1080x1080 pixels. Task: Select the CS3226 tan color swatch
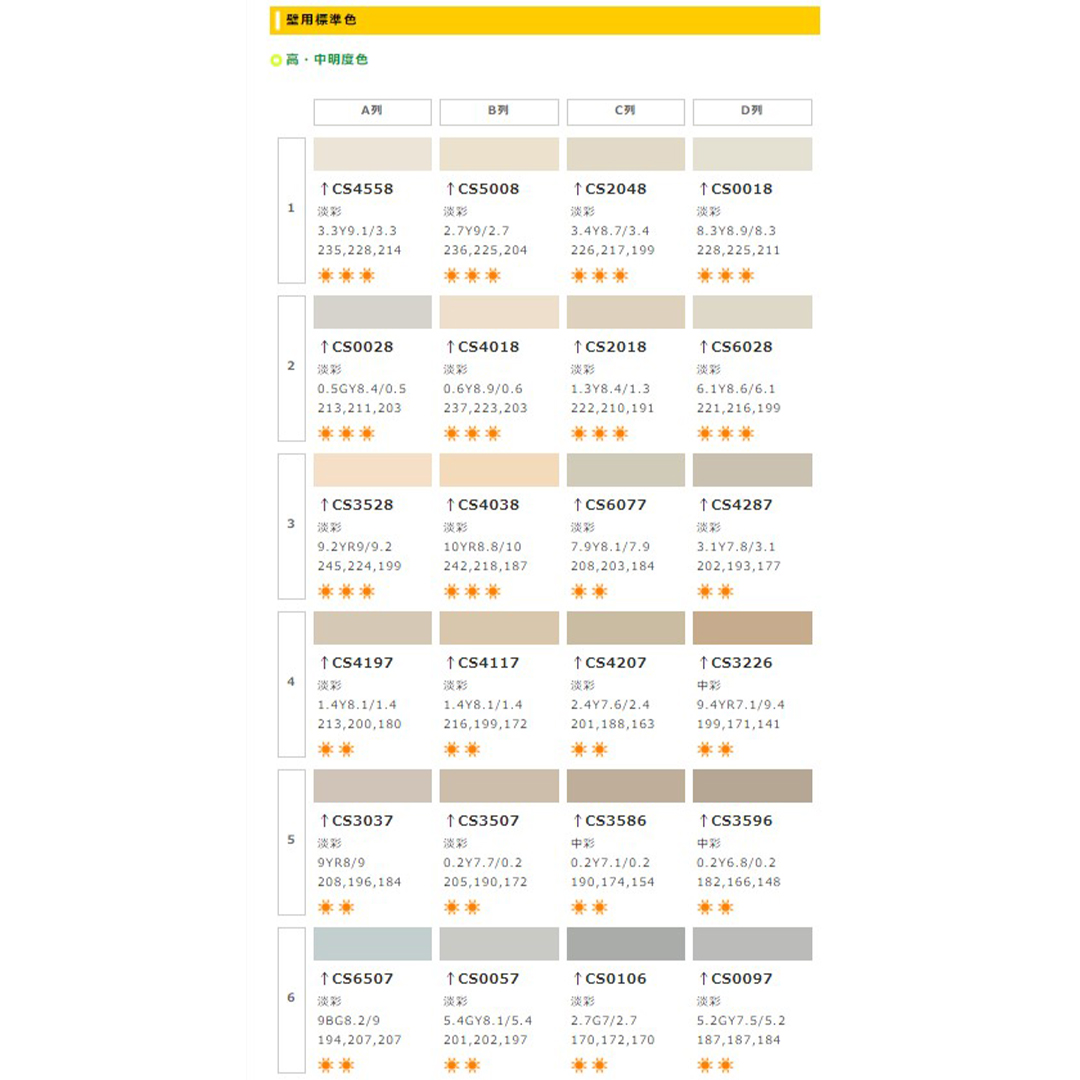[752, 628]
